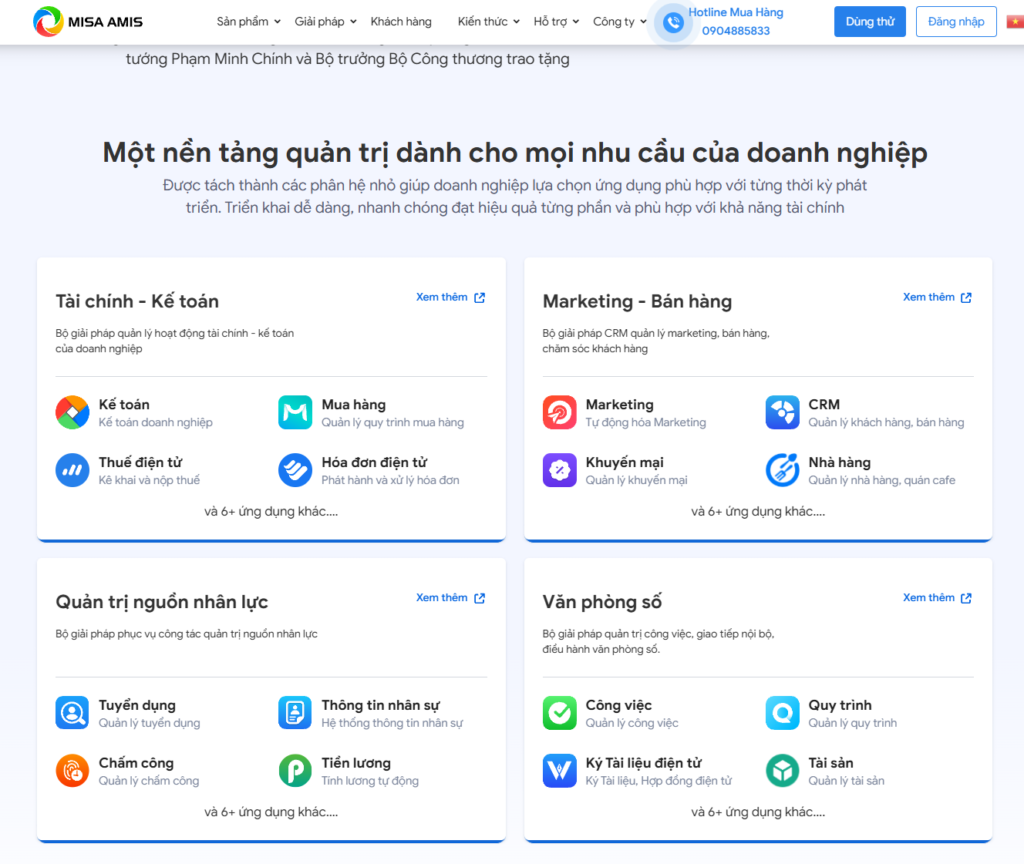The width and height of the screenshot is (1024, 864).
Task: Click external-link icon in Tài chính - Kế toán card
Action: (479, 297)
